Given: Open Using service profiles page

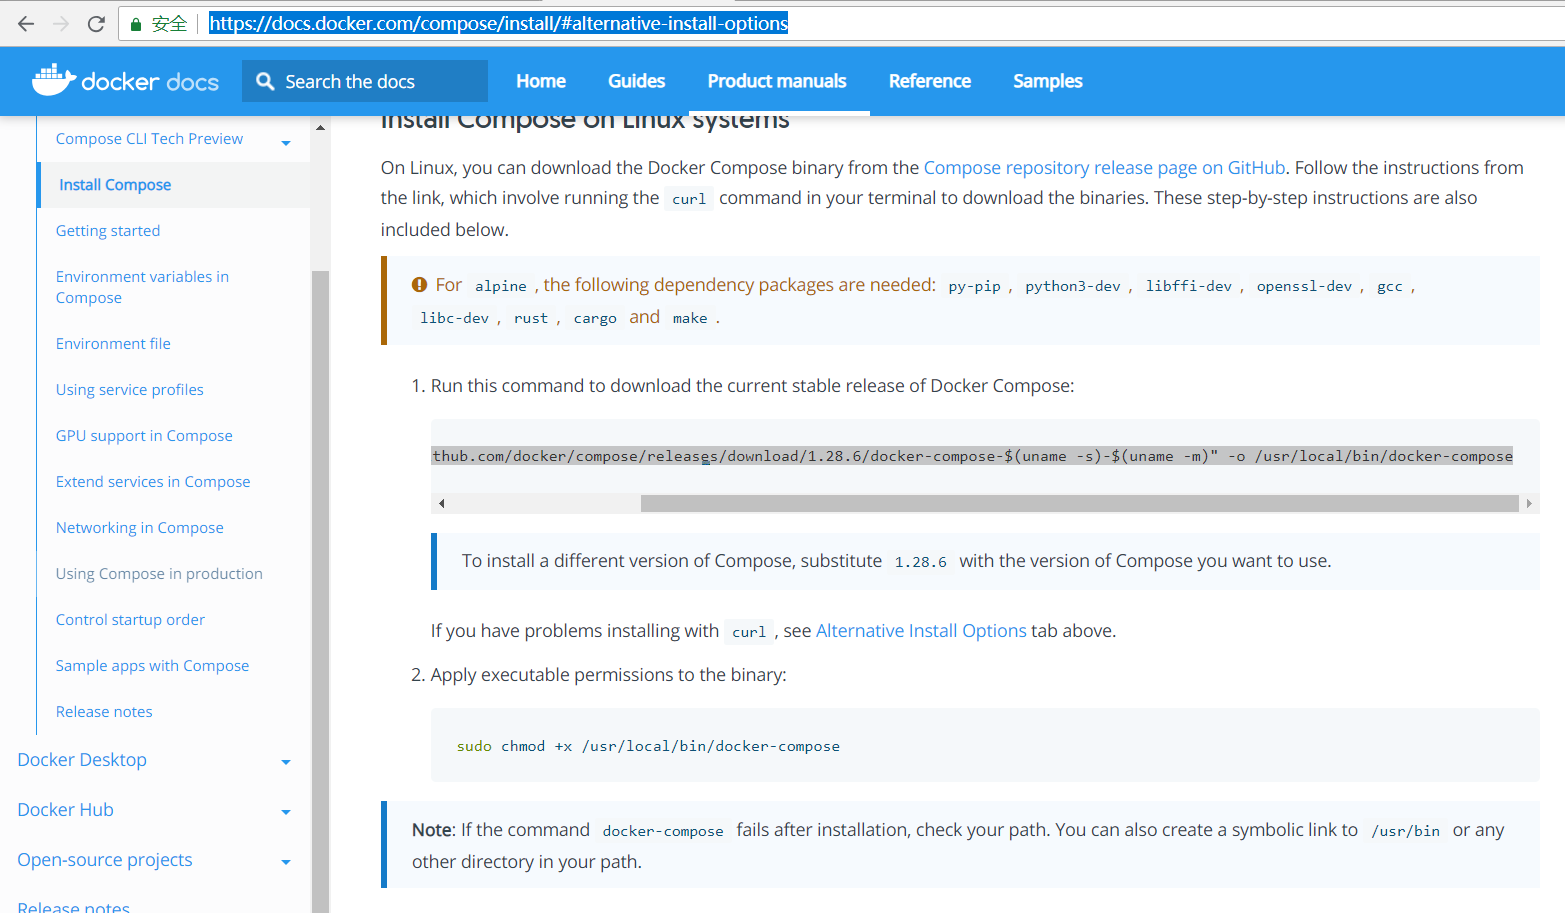Looking at the screenshot, I should click(130, 390).
